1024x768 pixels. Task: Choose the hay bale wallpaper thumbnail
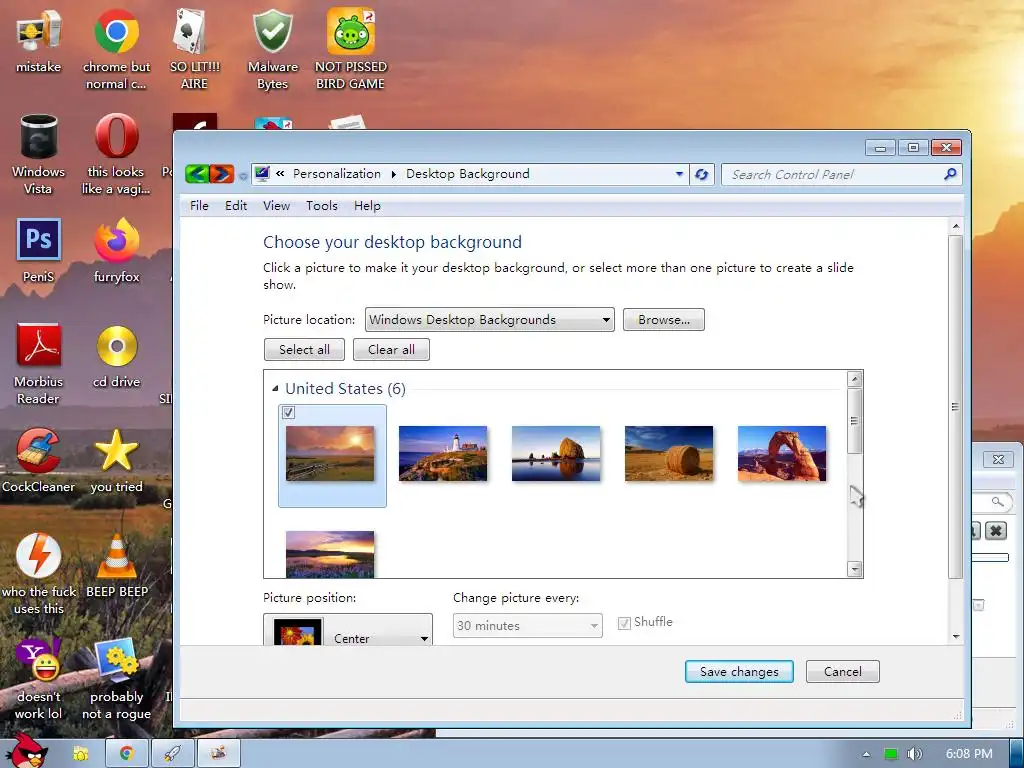pos(669,453)
